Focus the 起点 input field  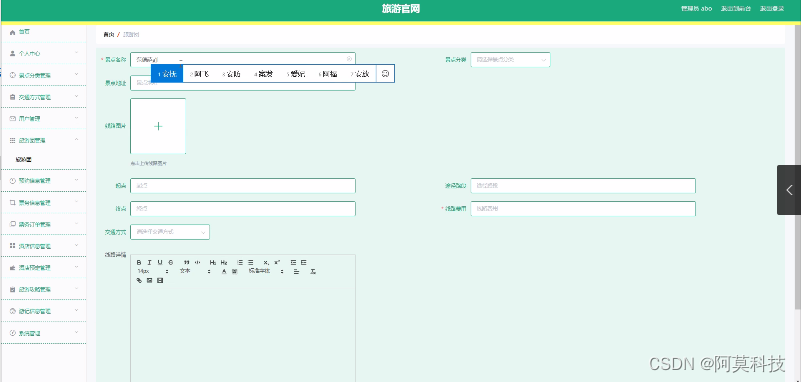[243, 186]
